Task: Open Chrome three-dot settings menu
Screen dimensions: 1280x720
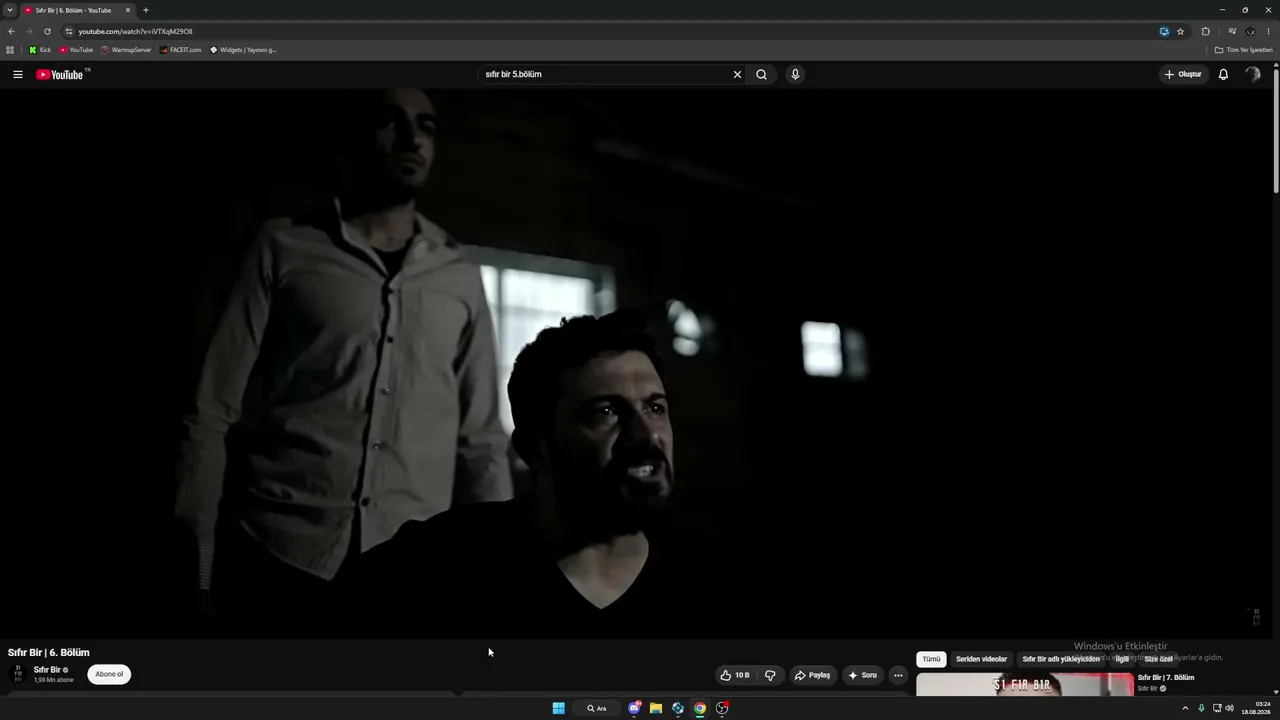Action: pyautogui.click(x=1268, y=31)
